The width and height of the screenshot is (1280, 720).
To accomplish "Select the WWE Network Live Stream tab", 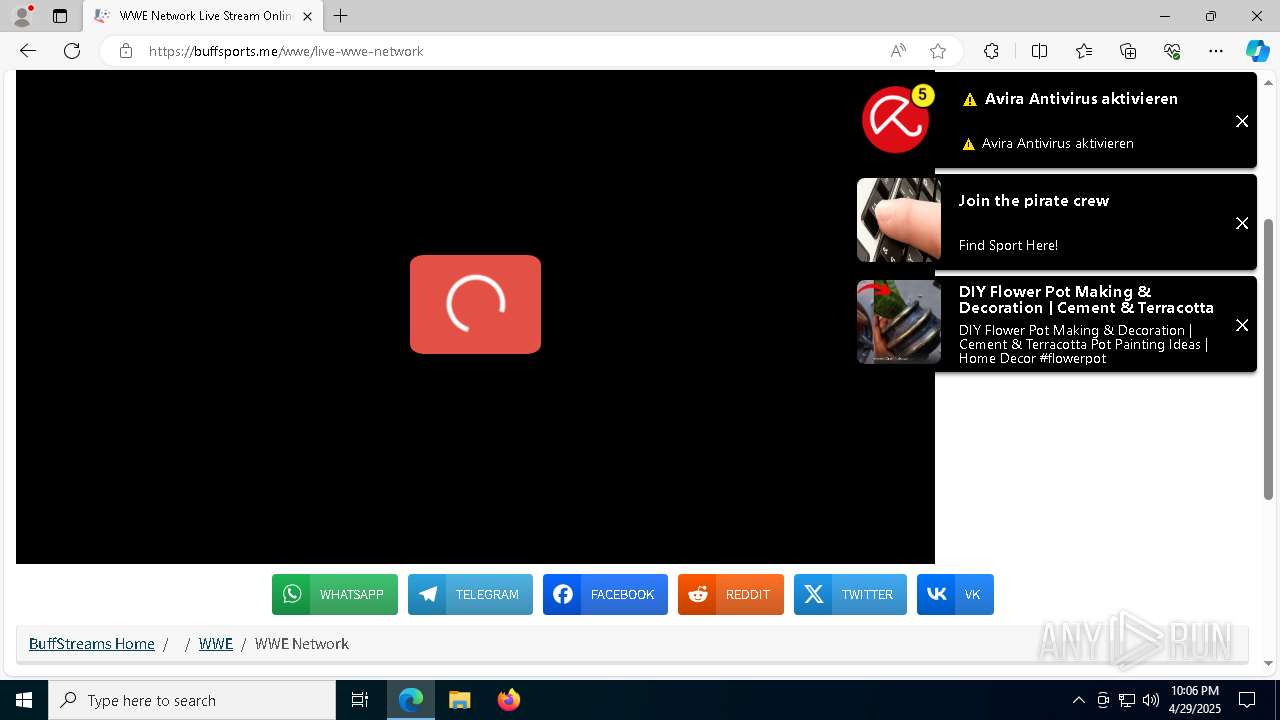I will pos(203,16).
